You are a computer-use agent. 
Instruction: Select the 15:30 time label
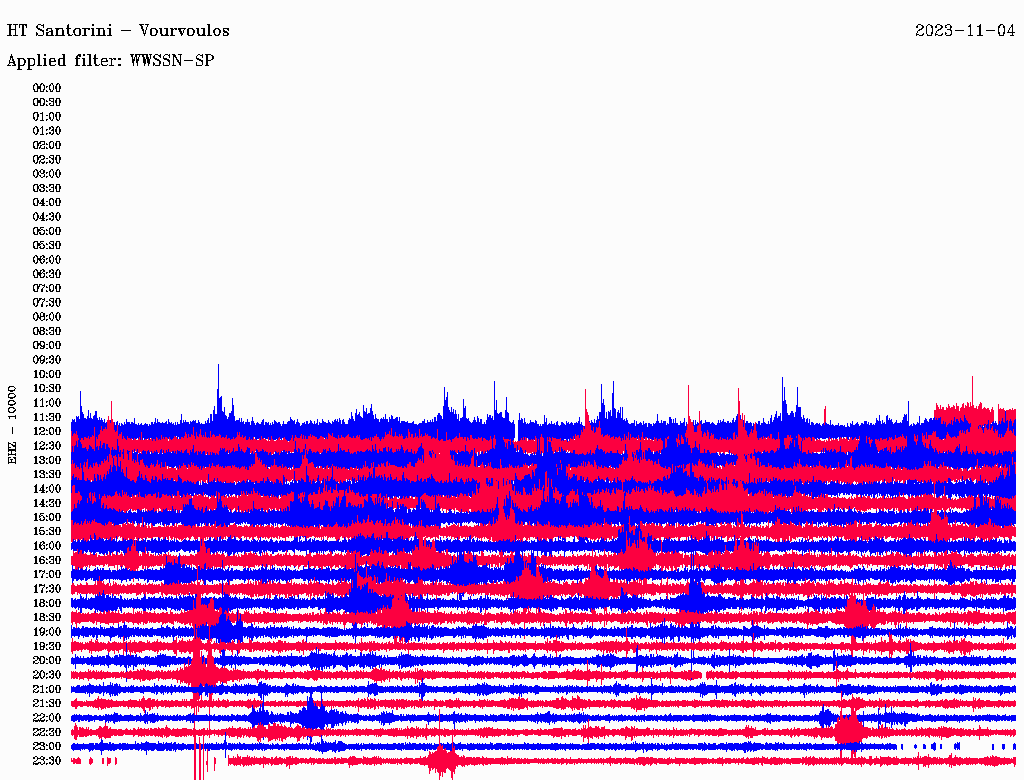point(47,532)
